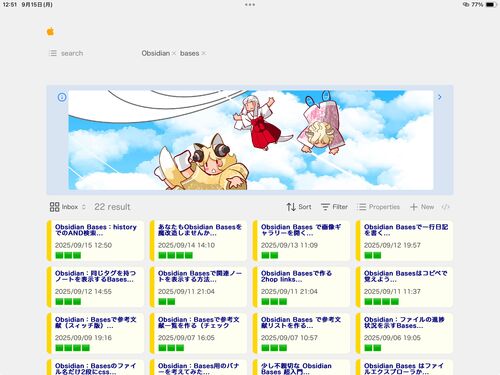
Task: Toggle the code view icon
Action: tap(445, 207)
